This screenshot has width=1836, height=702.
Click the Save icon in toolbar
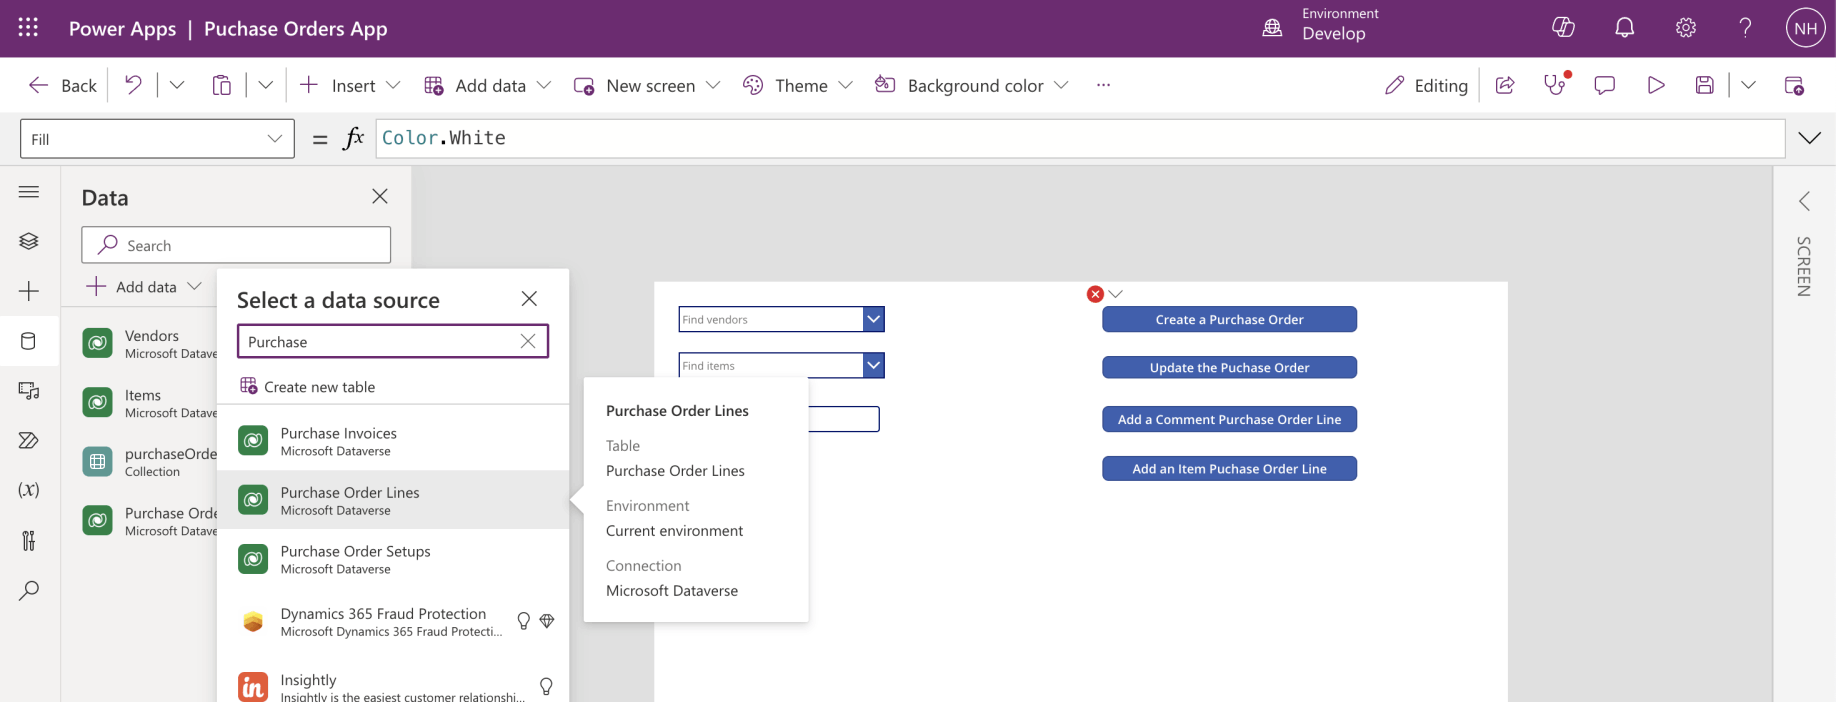[x=1705, y=86]
